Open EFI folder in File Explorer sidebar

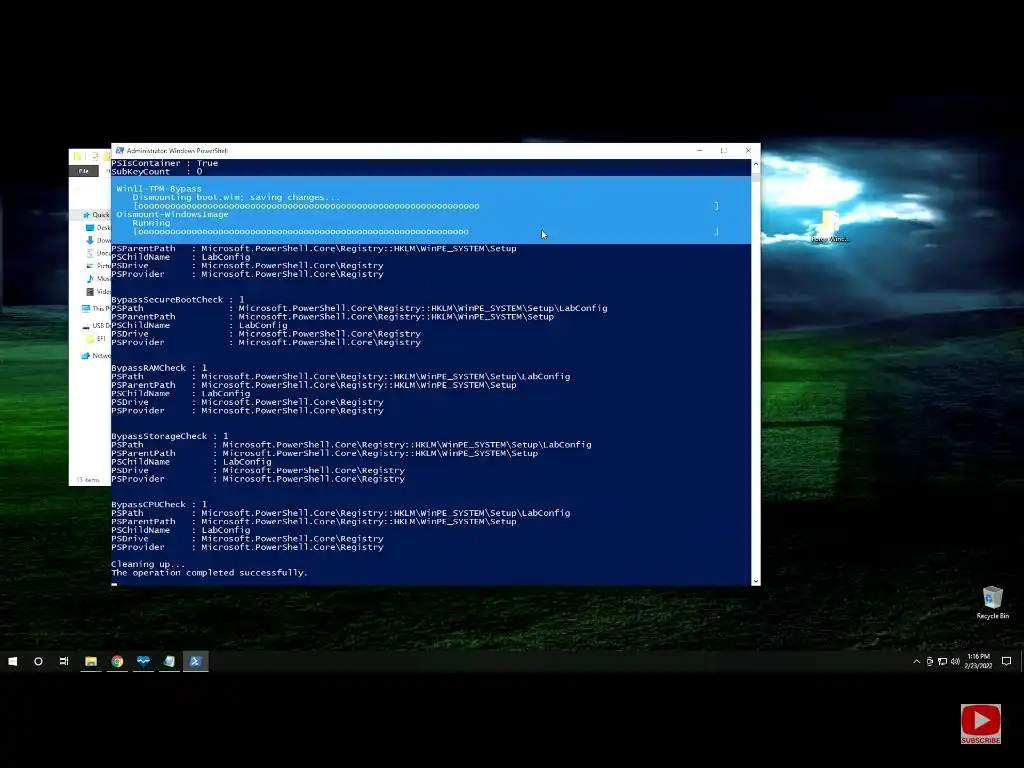[x=97, y=338]
